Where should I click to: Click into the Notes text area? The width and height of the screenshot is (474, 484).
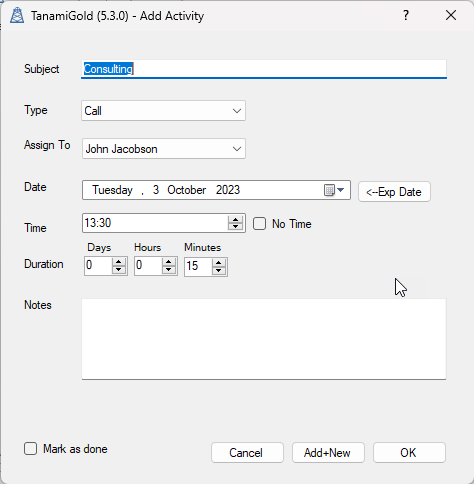264,339
